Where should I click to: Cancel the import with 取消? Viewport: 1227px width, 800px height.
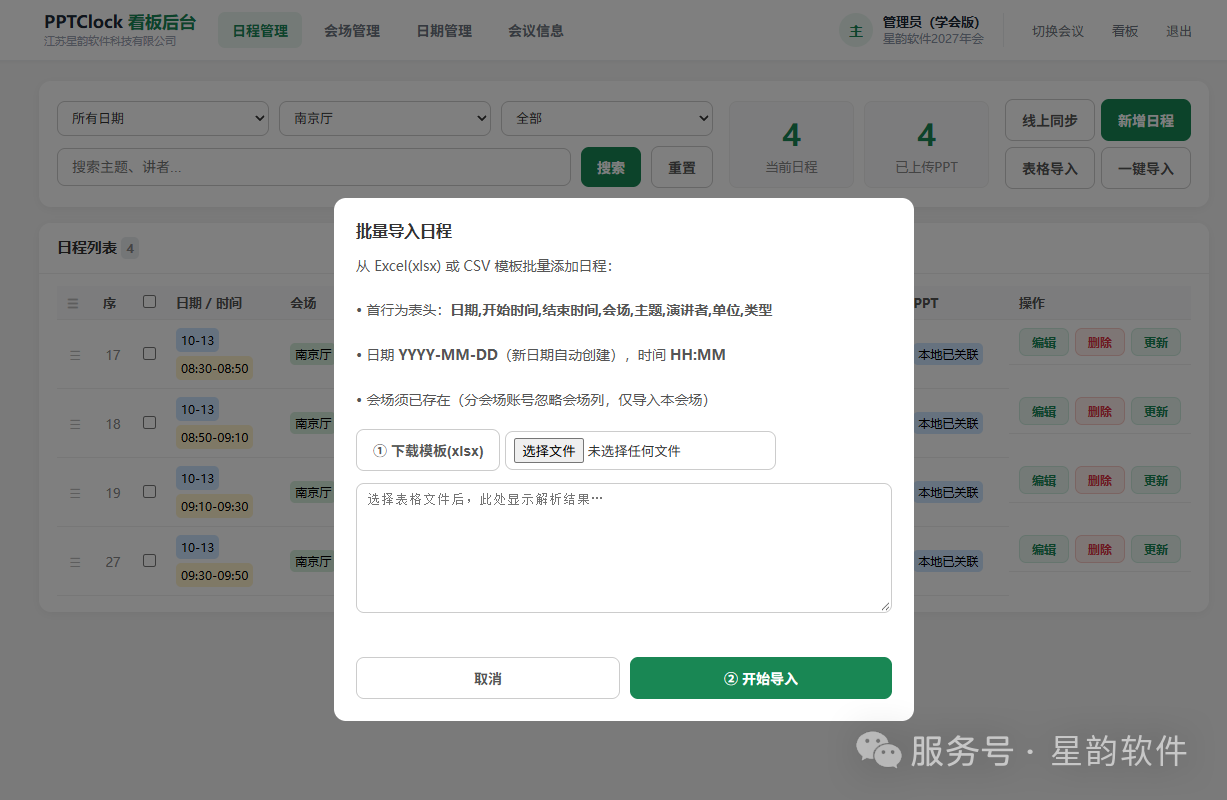tap(488, 678)
